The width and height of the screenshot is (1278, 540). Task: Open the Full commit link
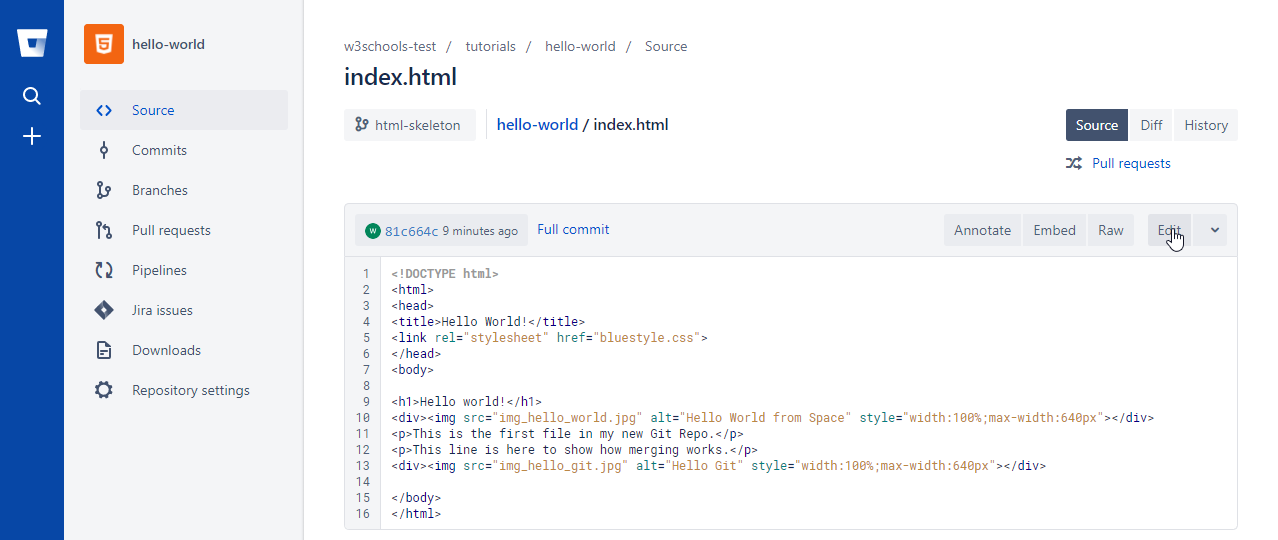[573, 229]
